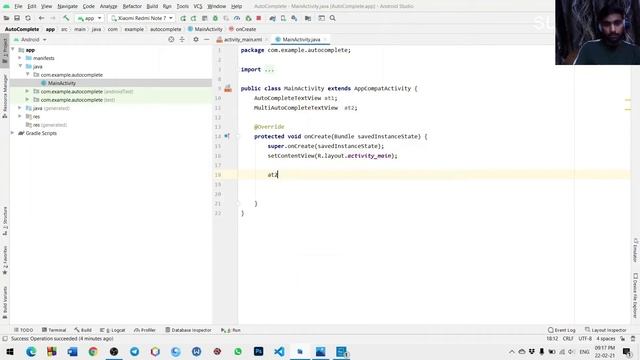
Task: Open the Layout Inspector
Action: (x=606, y=330)
